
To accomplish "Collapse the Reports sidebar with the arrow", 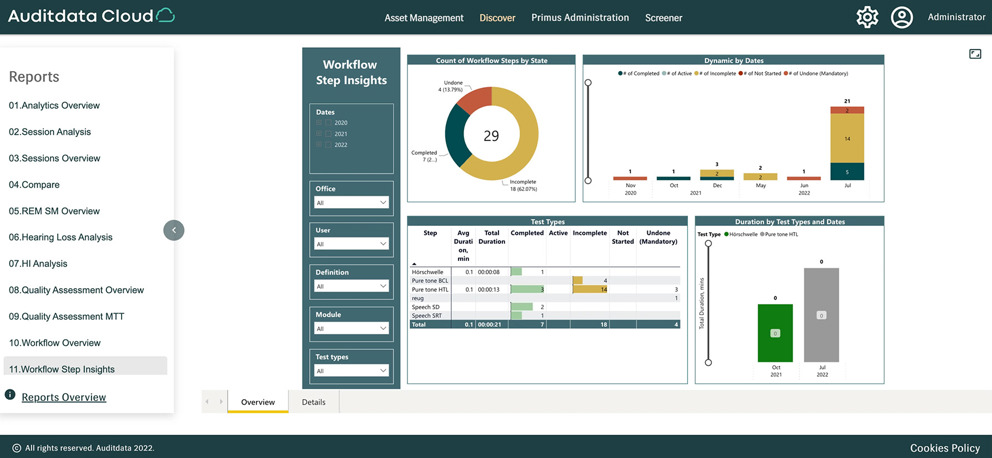I will 174,230.
